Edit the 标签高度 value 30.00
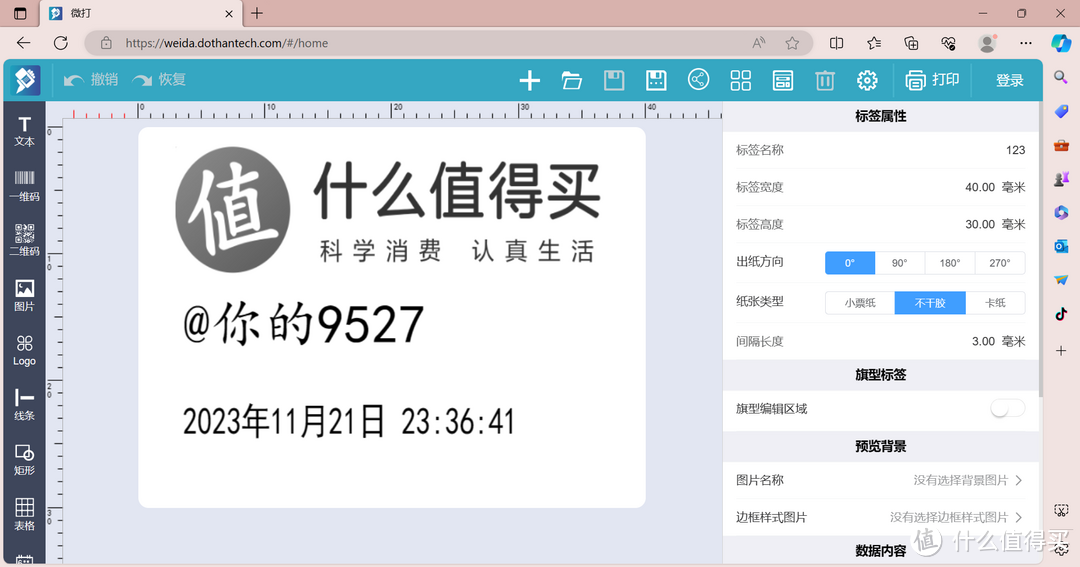 coord(979,225)
